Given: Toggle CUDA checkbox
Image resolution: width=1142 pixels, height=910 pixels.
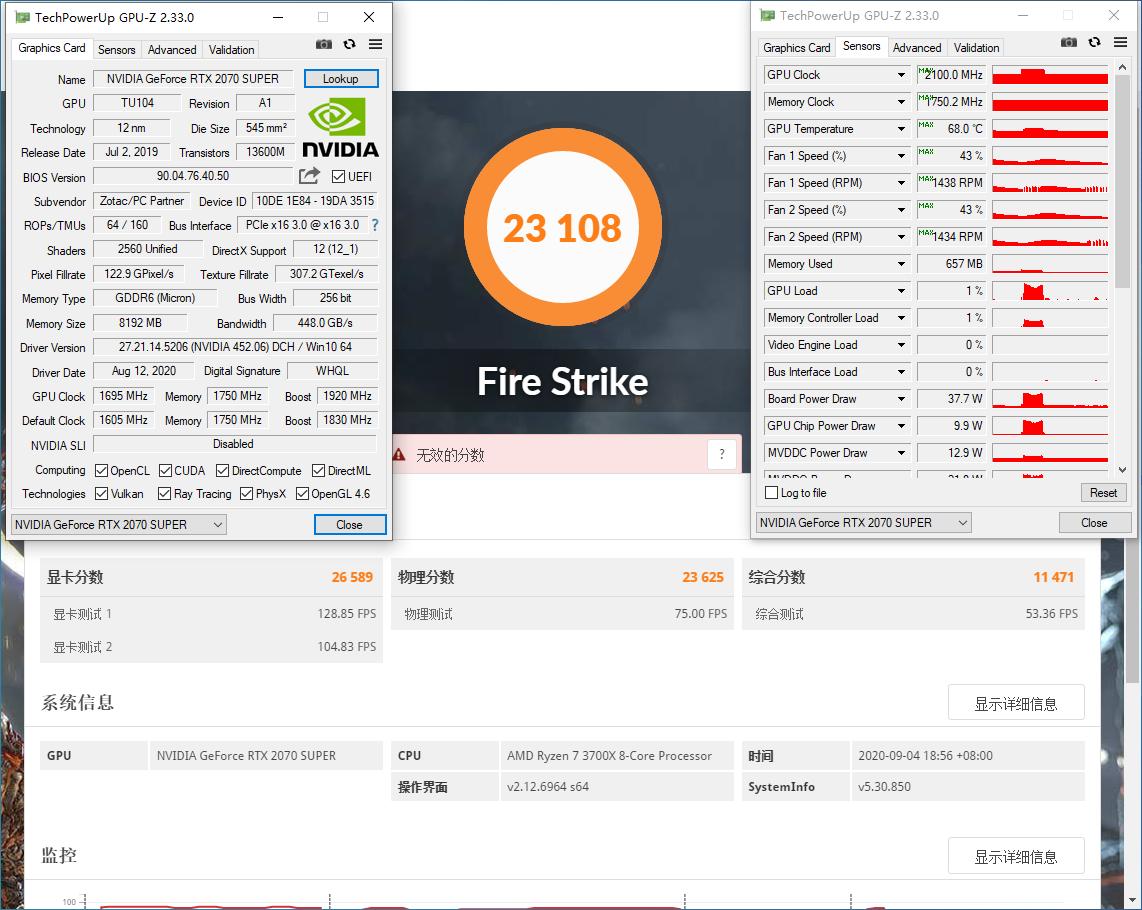Looking at the screenshot, I should pos(165,471).
